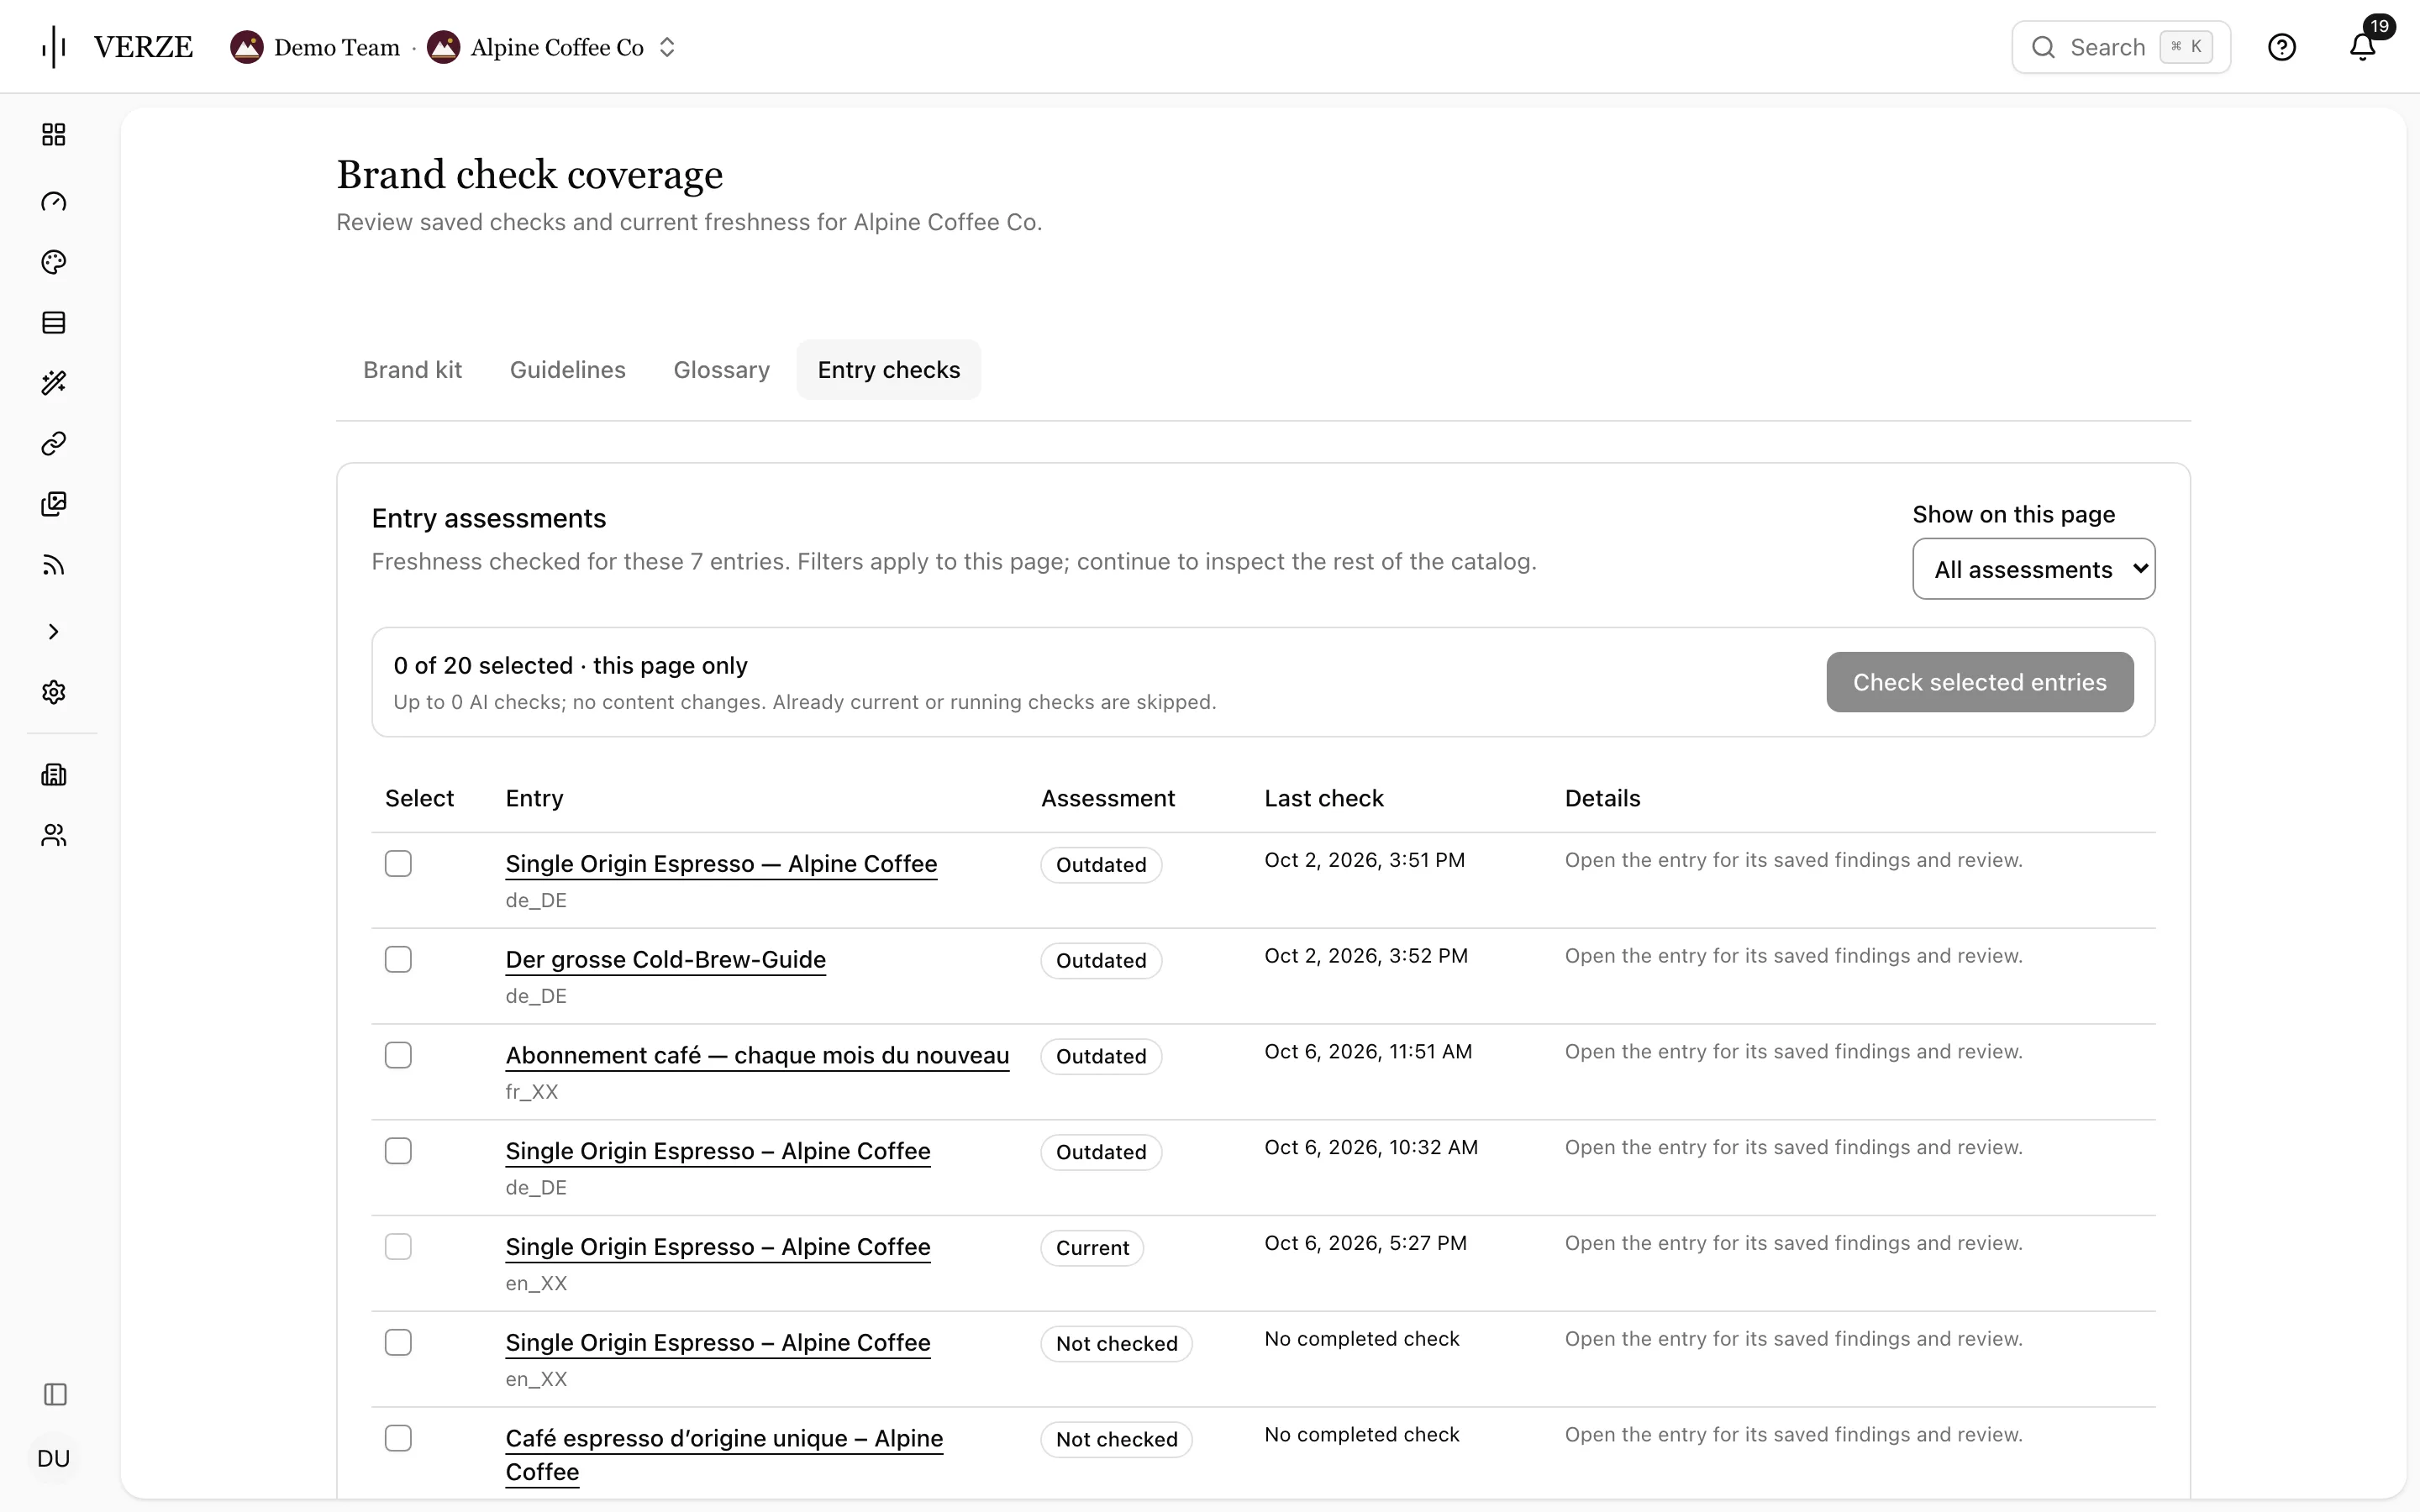Focus the Search field in header

[2121, 47]
